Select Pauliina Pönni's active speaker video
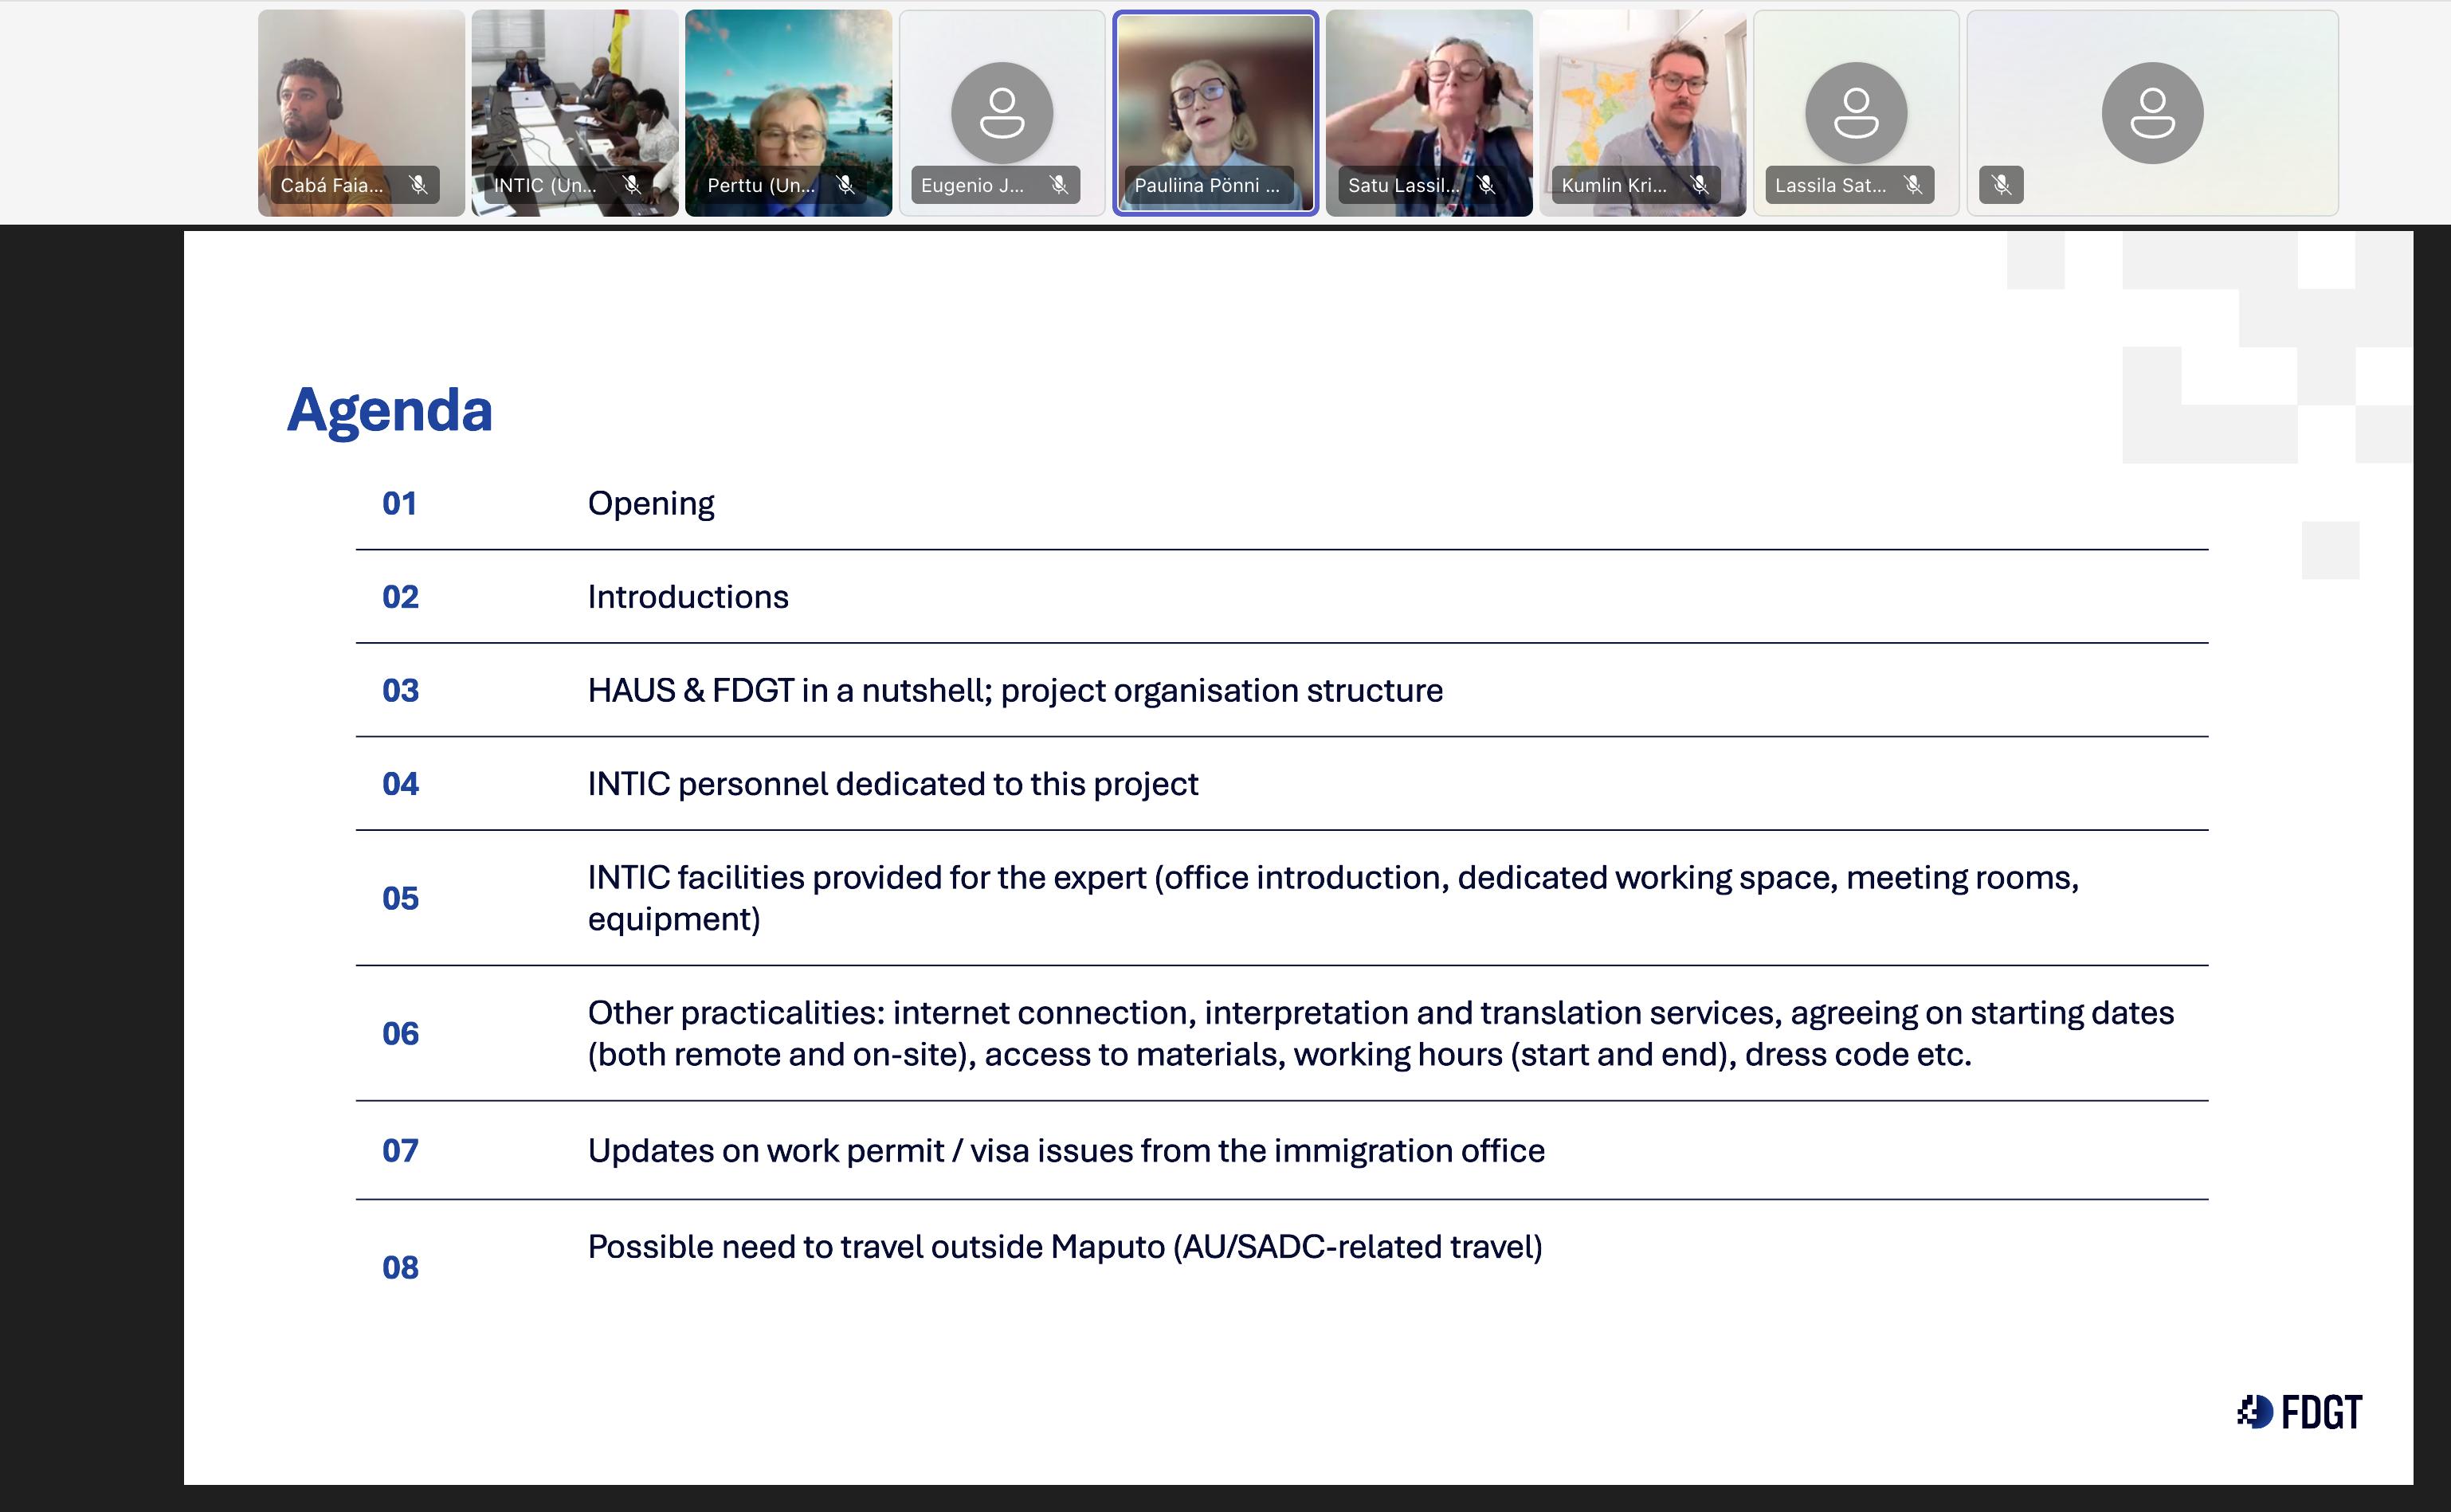 1215,100
